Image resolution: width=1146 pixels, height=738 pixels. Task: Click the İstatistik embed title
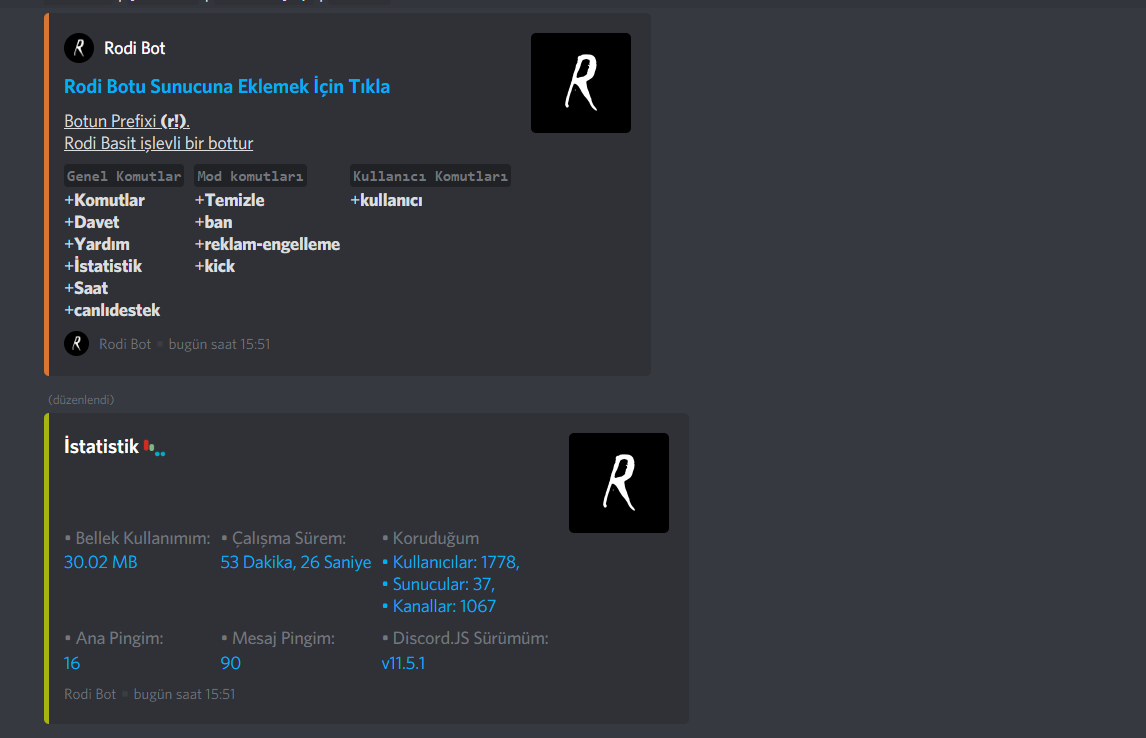click(x=101, y=446)
